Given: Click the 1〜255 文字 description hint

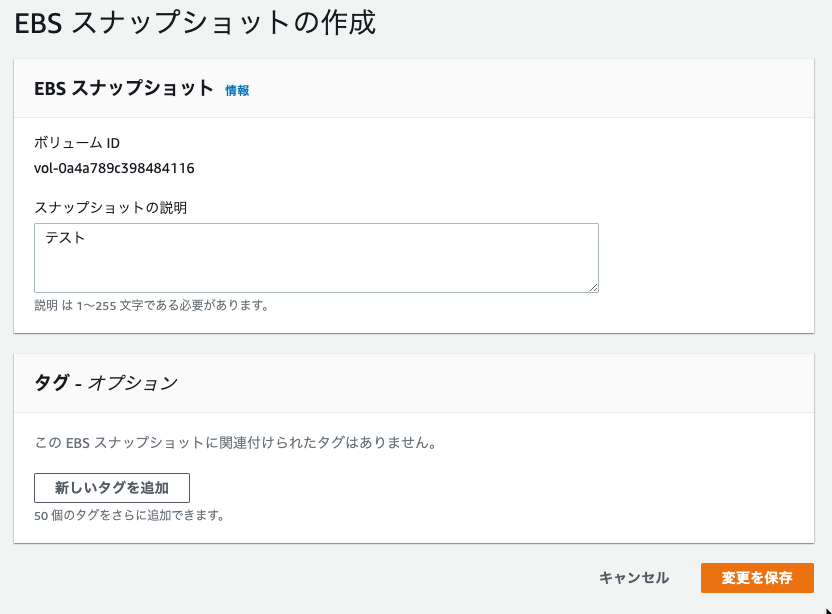Looking at the screenshot, I should pos(152,305).
